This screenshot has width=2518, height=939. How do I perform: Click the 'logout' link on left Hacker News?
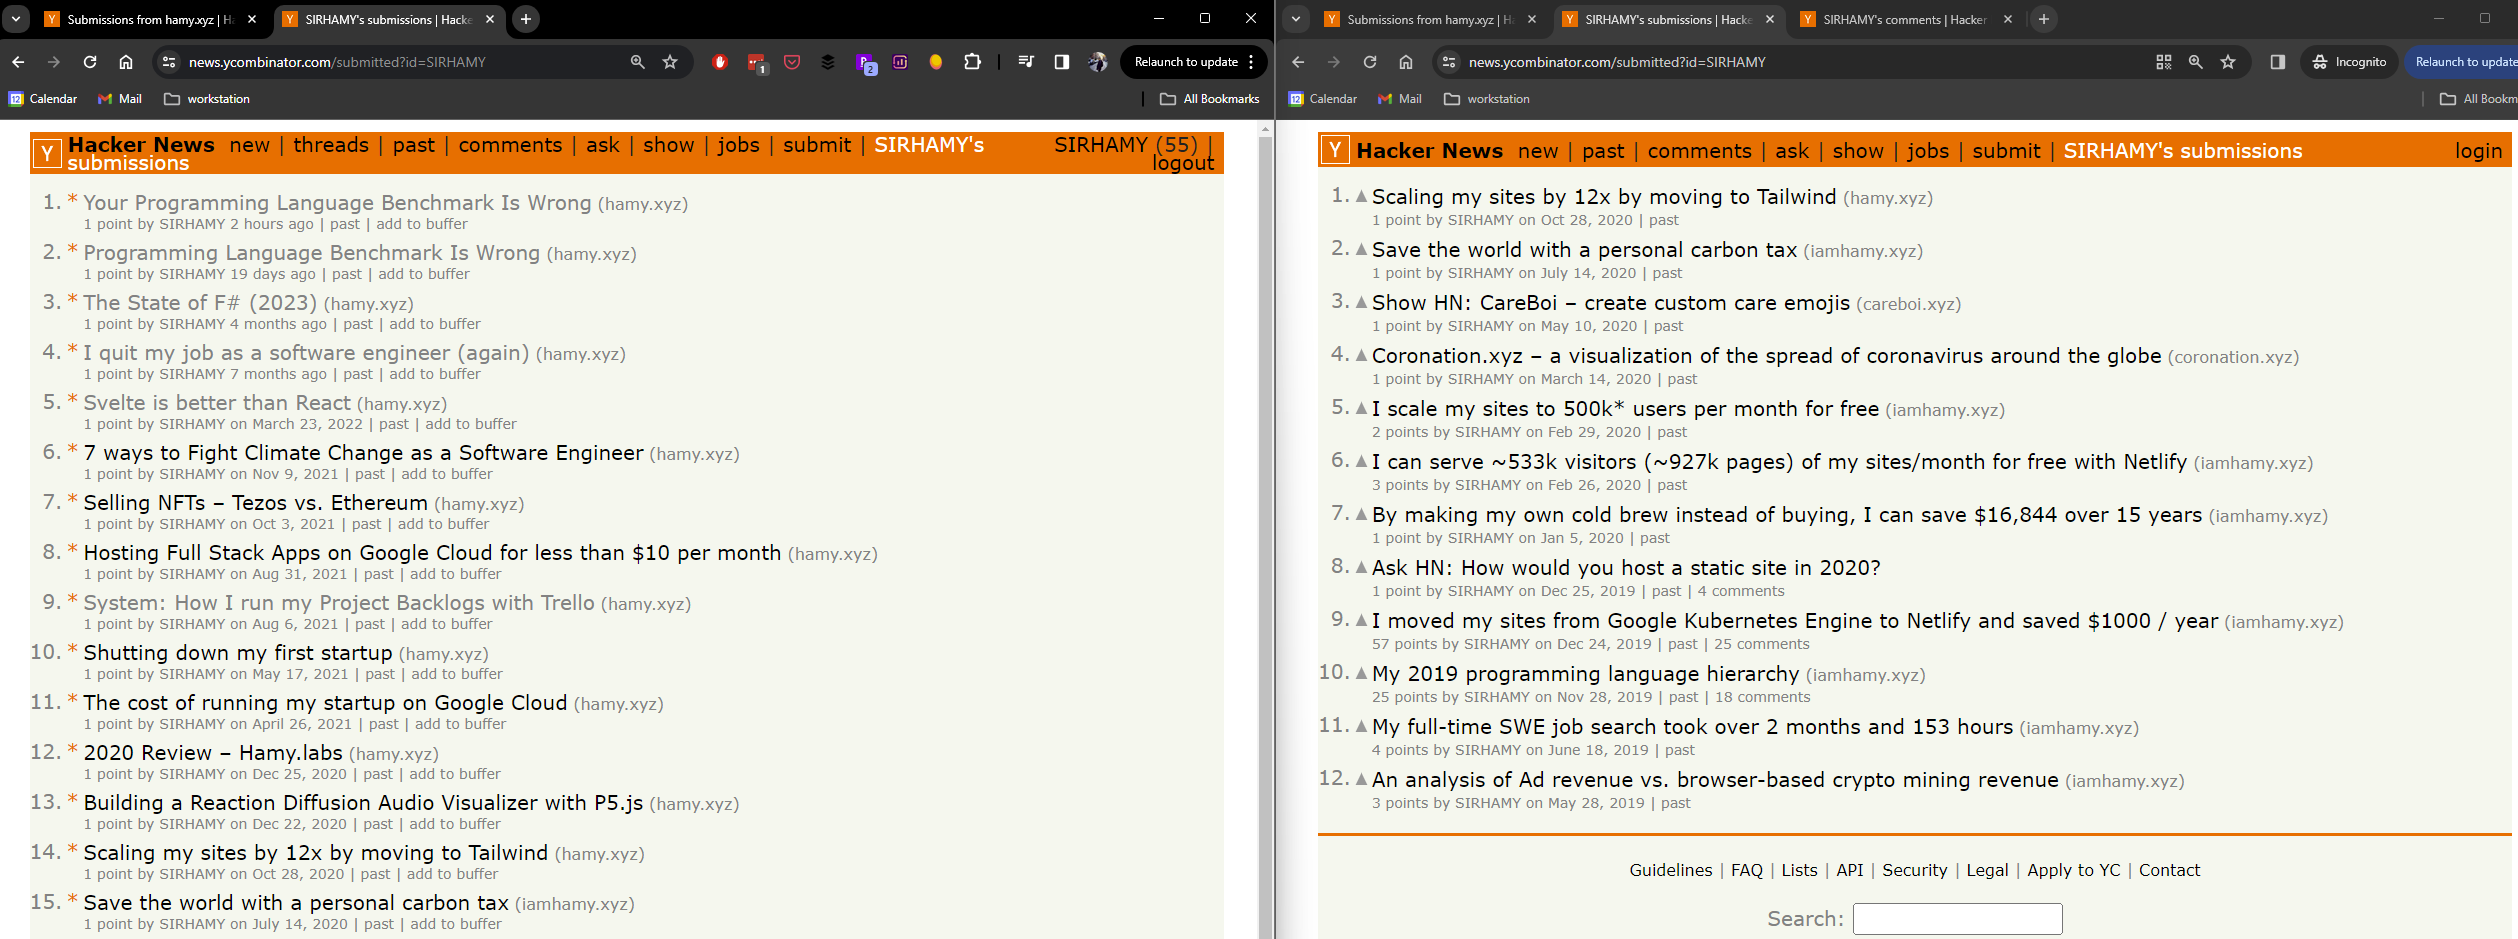tap(1183, 164)
